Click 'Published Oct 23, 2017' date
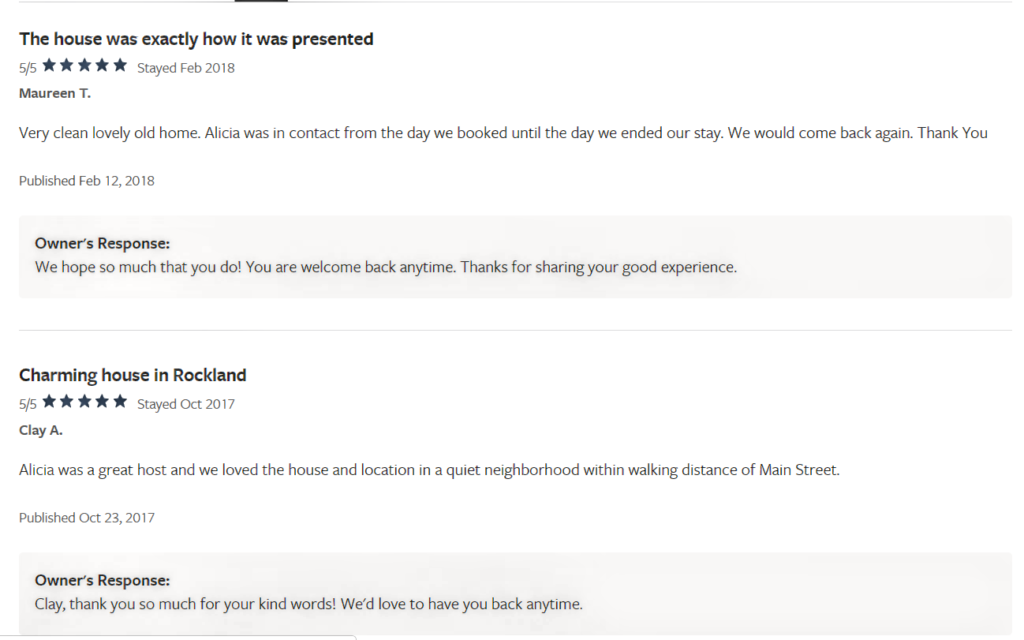The width and height of the screenshot is (1024, 640). tap(87, 518)
